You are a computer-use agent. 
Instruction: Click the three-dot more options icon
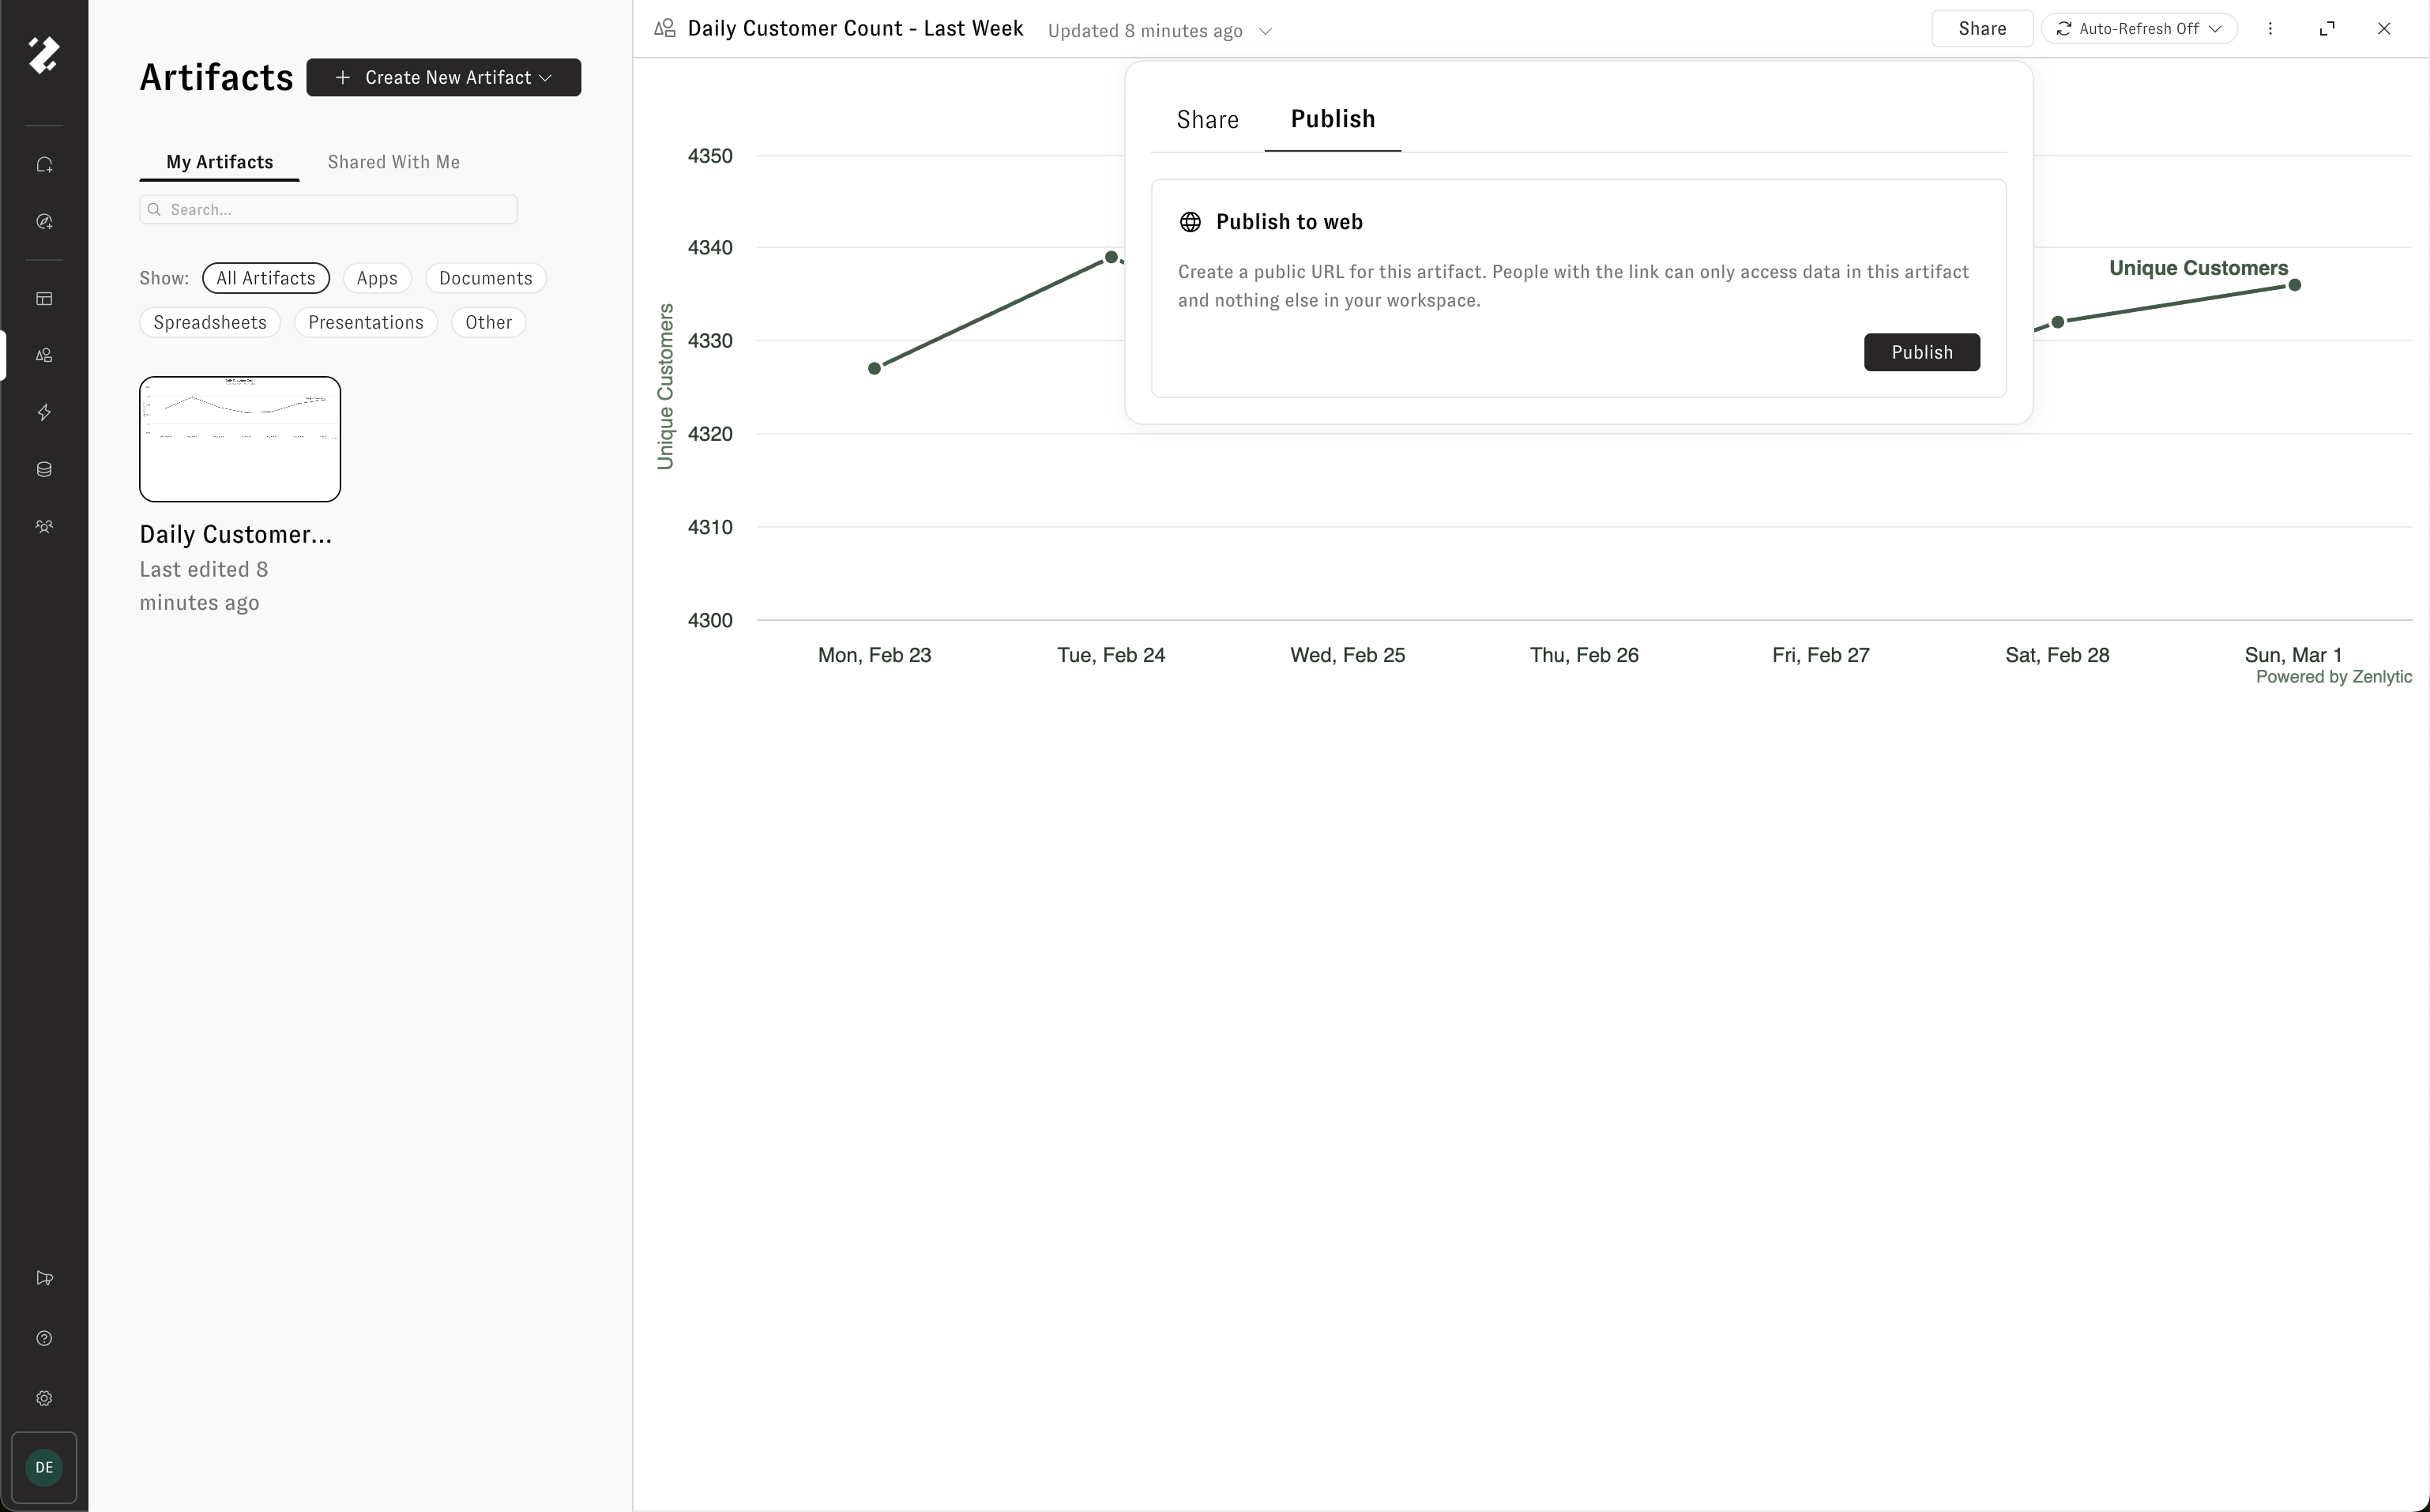(2270, 29)
